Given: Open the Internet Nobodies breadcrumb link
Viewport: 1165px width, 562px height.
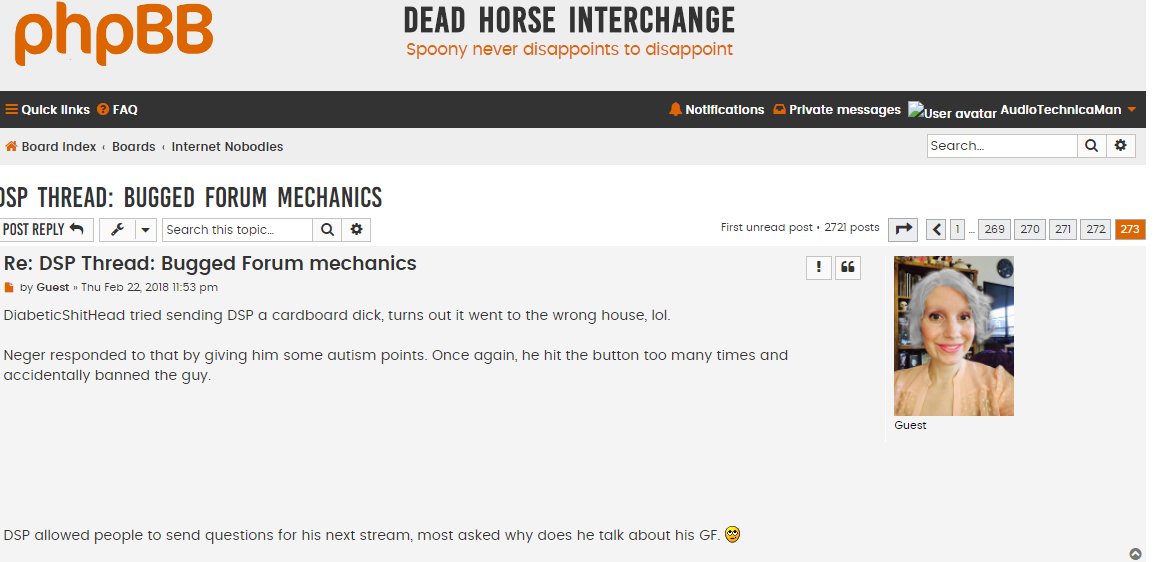Looking at the screenshot, I should click(x=227, y=146).
